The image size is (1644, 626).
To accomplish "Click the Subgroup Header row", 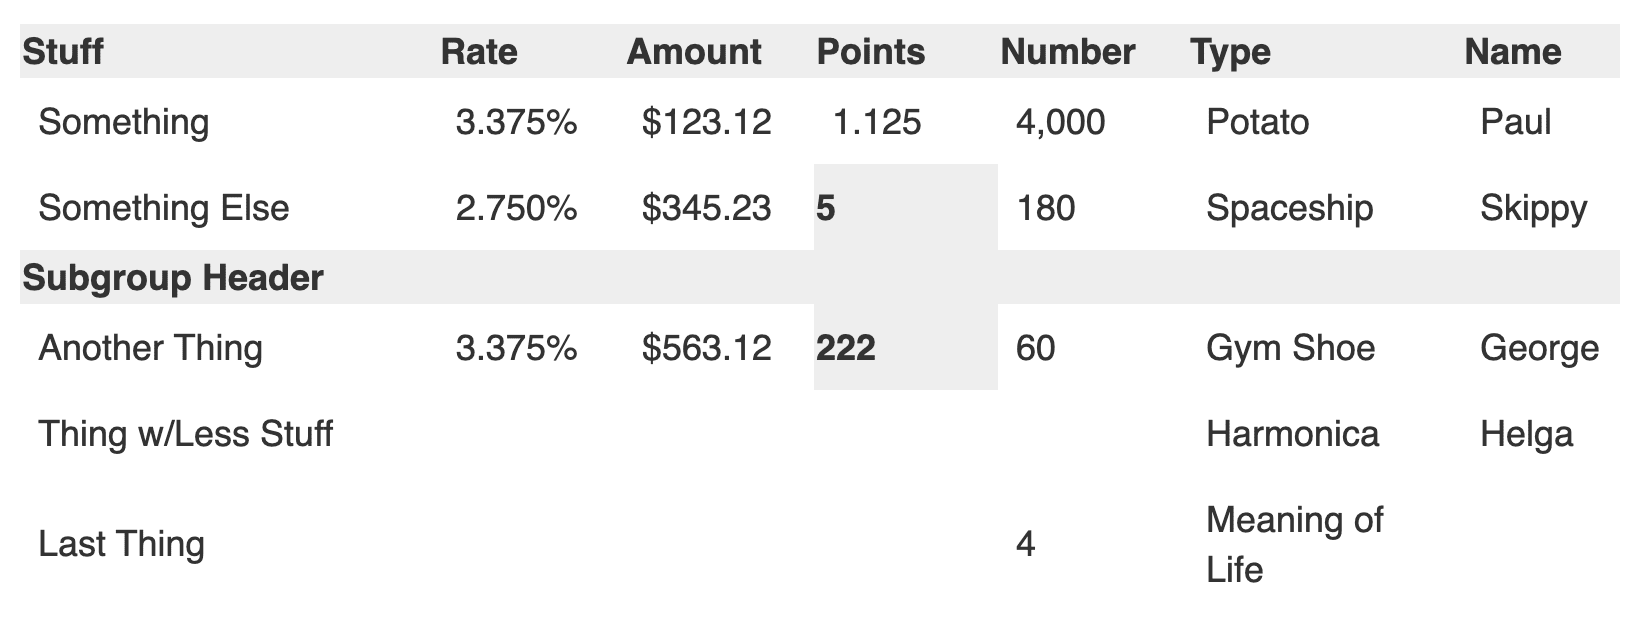I will coord(173,278).
